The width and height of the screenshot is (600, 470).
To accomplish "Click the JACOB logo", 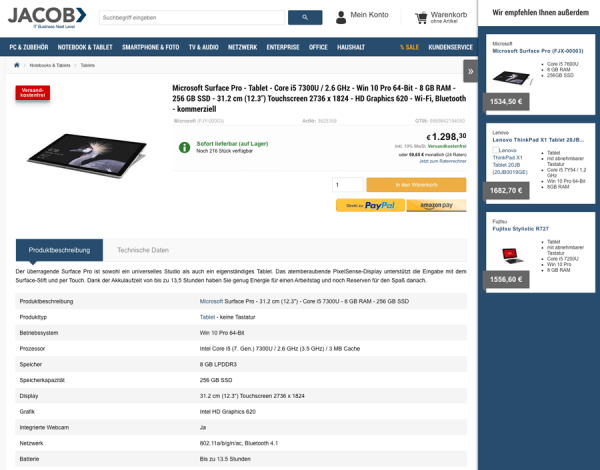I will pos(47,18).
